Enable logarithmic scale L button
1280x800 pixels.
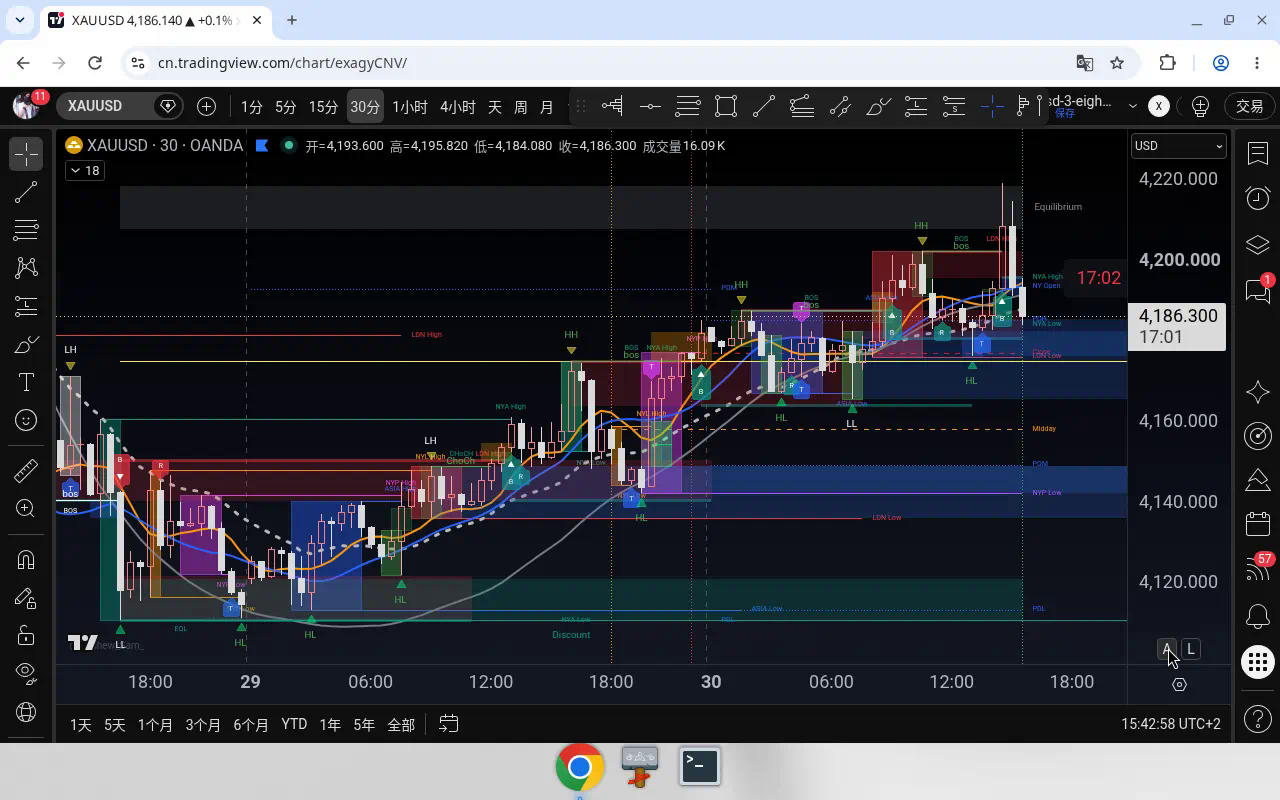tap(1191, 649)
